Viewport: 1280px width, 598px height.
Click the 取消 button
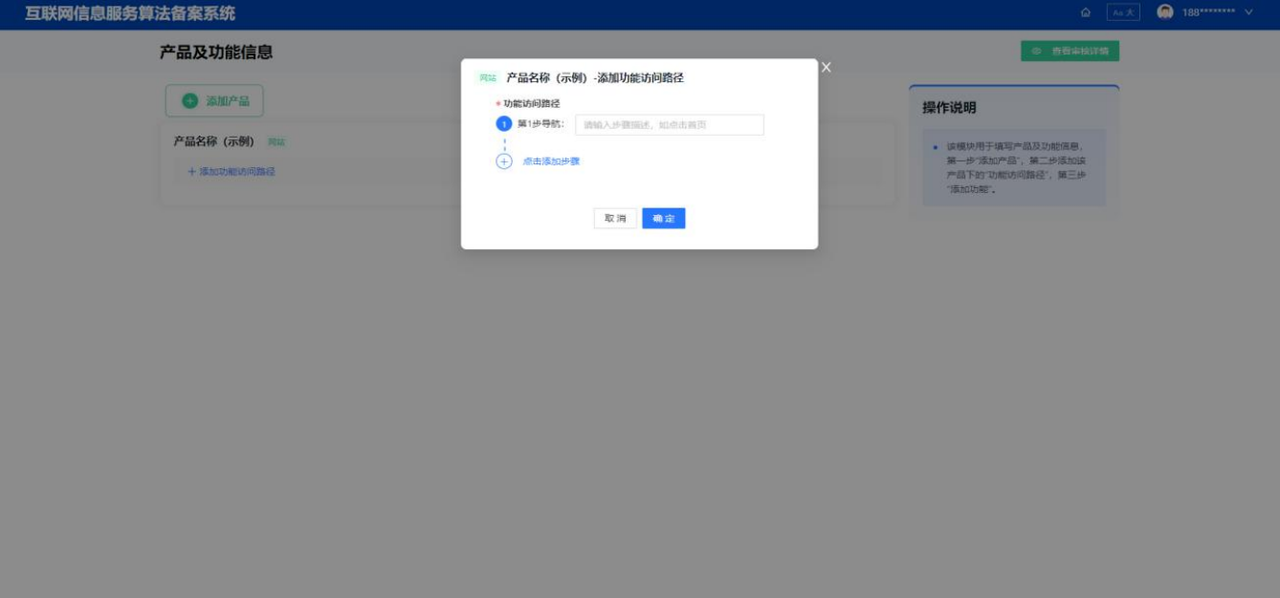(615, 218)
